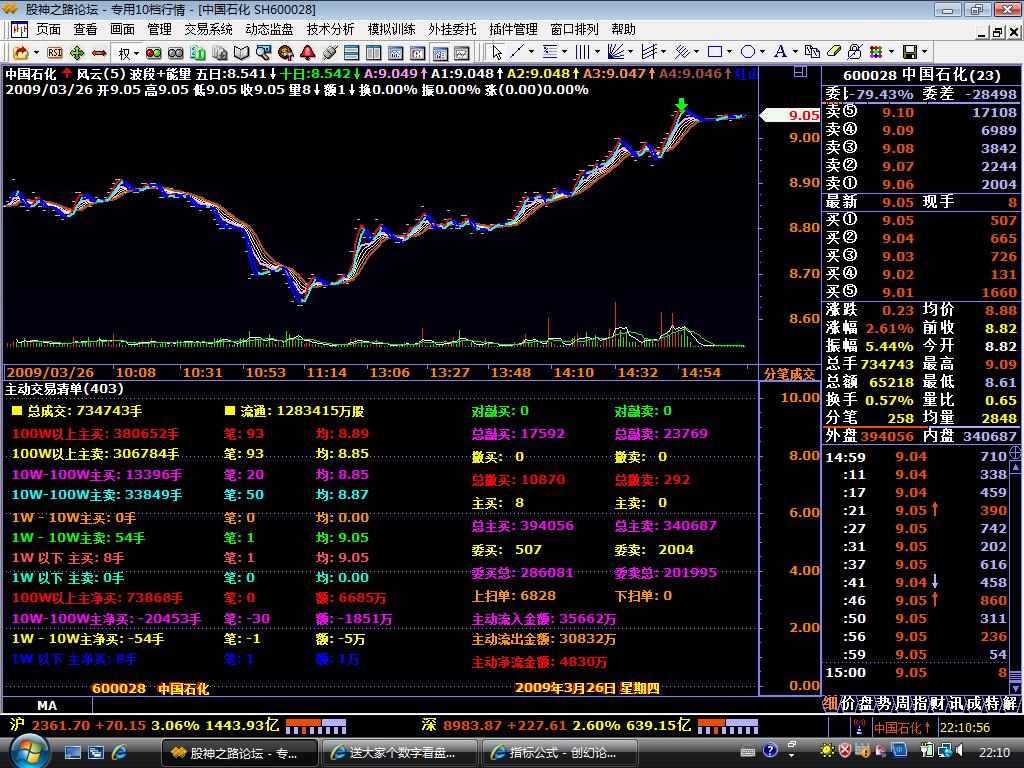
Task: Click the 分笔成交 button
Action: (x=790, y=374)
